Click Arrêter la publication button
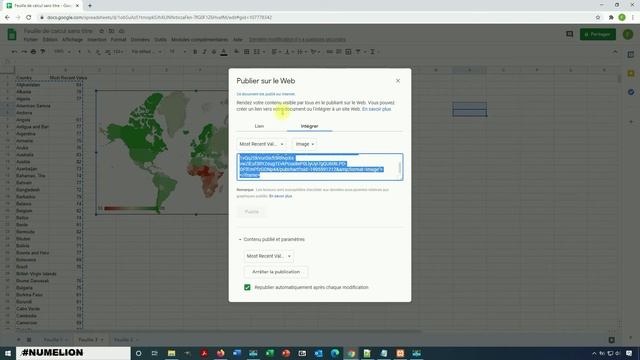 (x=276, y=272)
